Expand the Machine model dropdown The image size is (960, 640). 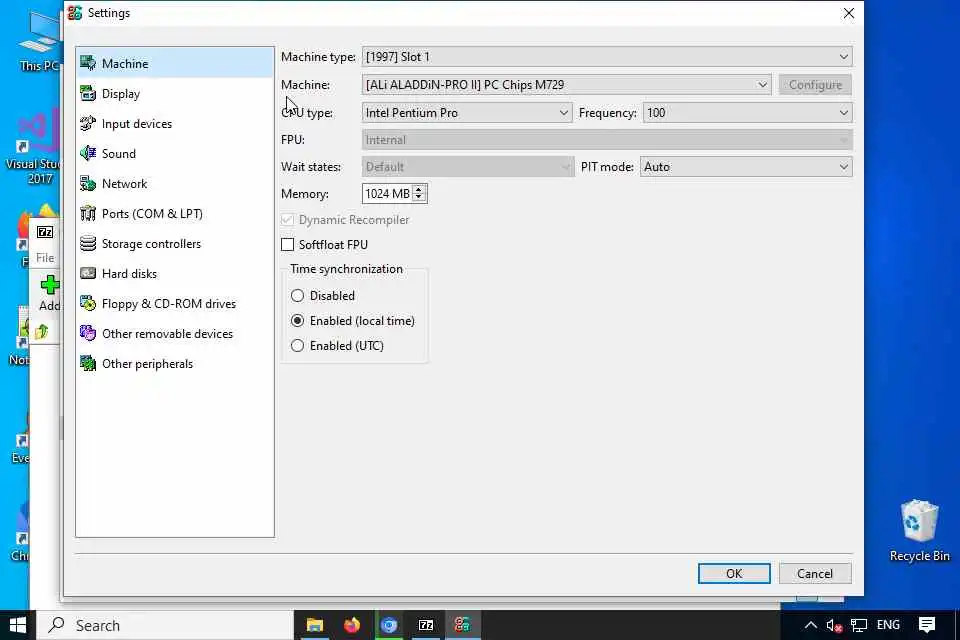pos(566,85)
